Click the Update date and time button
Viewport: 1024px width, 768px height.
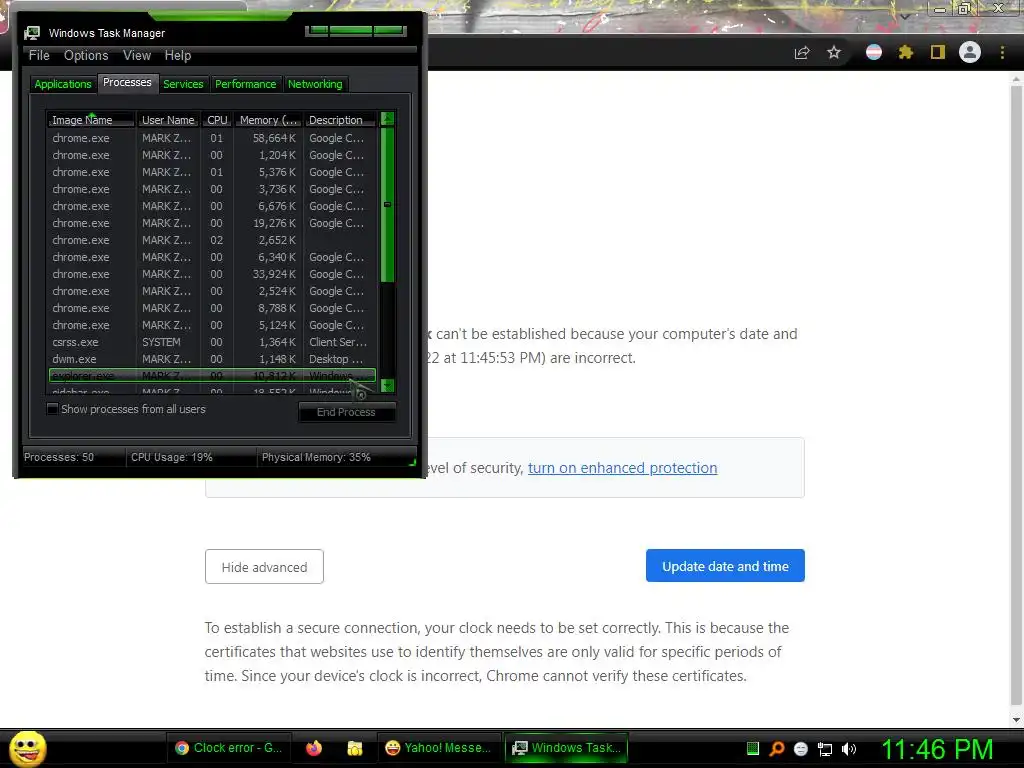(x=725, y=566)
